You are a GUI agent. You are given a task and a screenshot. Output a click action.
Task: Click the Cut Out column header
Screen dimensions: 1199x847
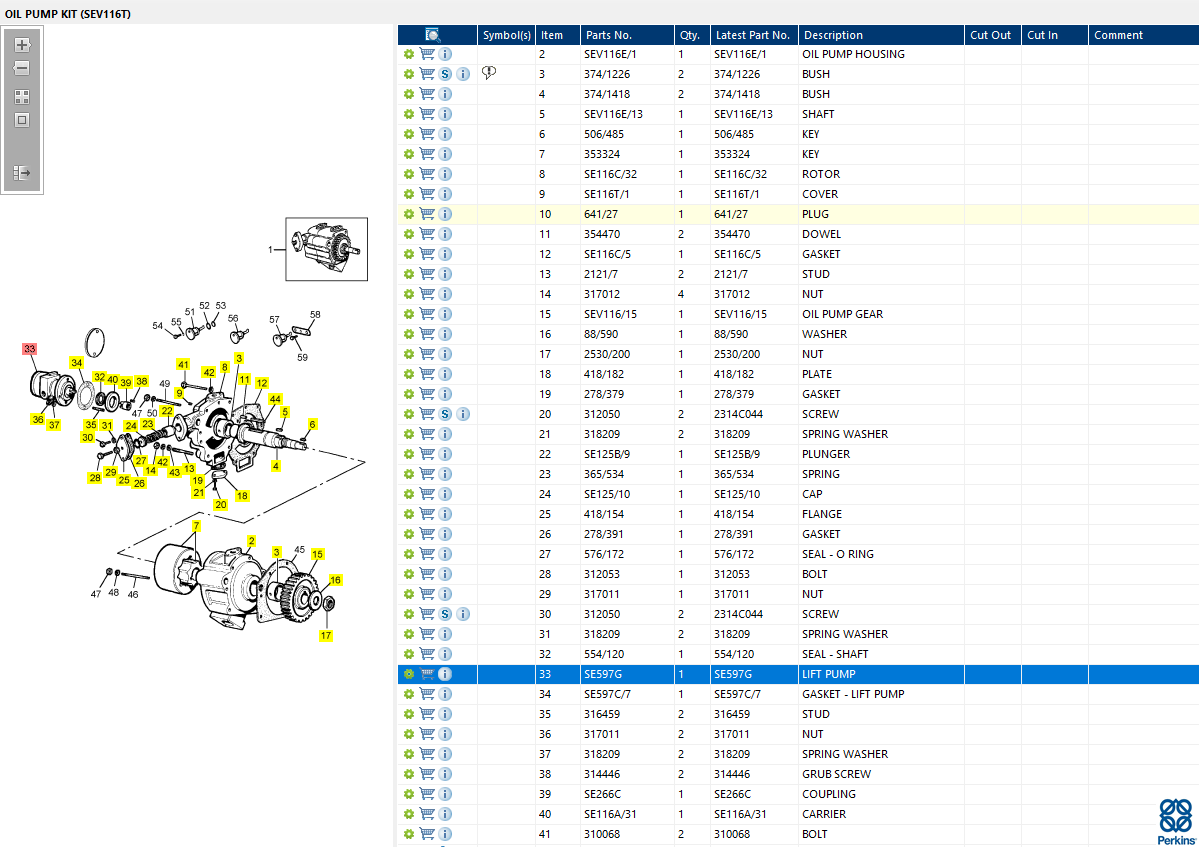[993, 35]
